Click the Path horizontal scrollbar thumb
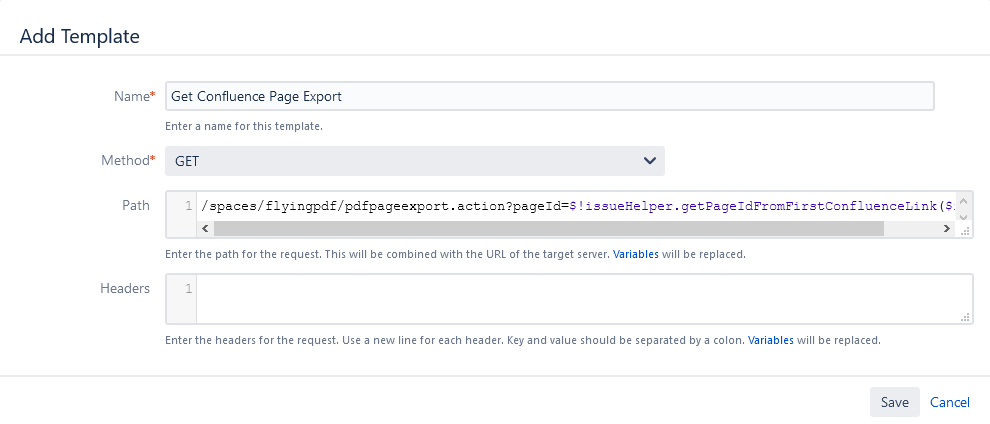The height and width of the screenshot is (424, 990). (548, 229)
